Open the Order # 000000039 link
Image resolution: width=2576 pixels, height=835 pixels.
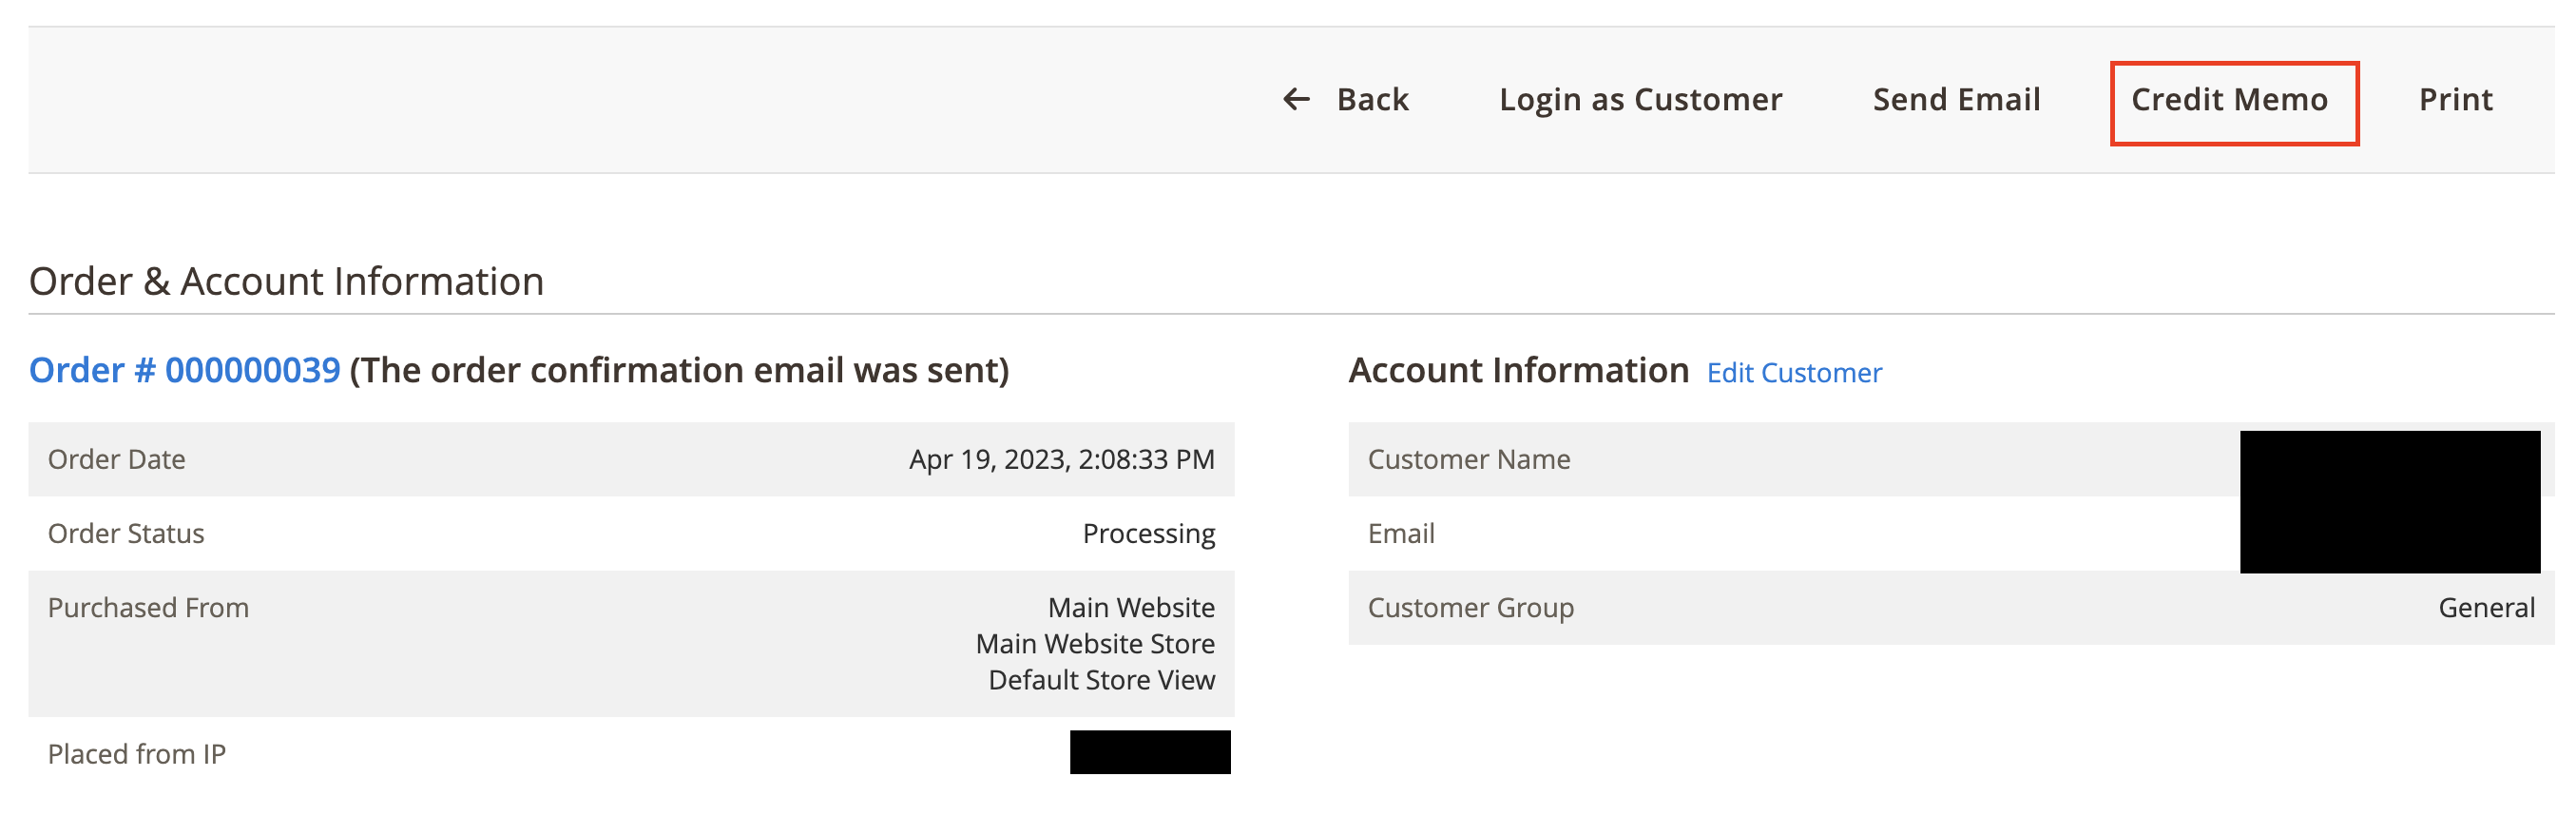coord(184,370)
